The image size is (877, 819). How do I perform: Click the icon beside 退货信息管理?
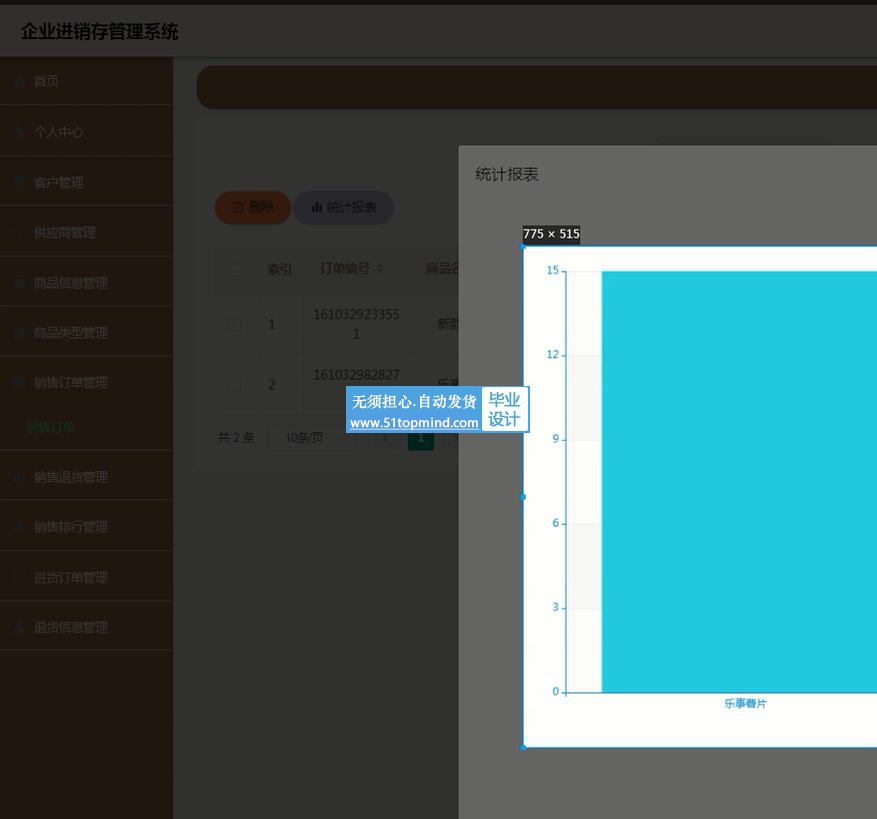click(19, 627)
